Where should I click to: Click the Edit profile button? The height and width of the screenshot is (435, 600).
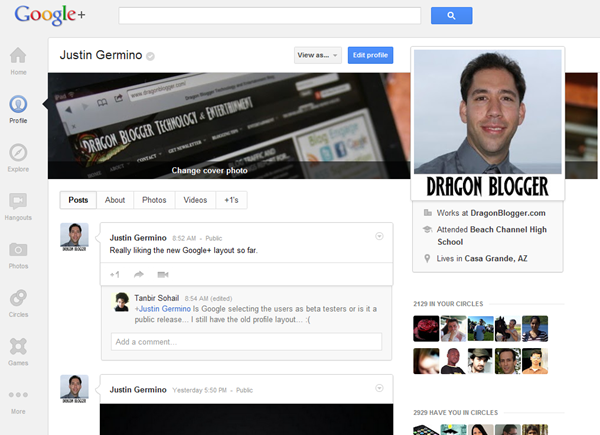(370, 55)
